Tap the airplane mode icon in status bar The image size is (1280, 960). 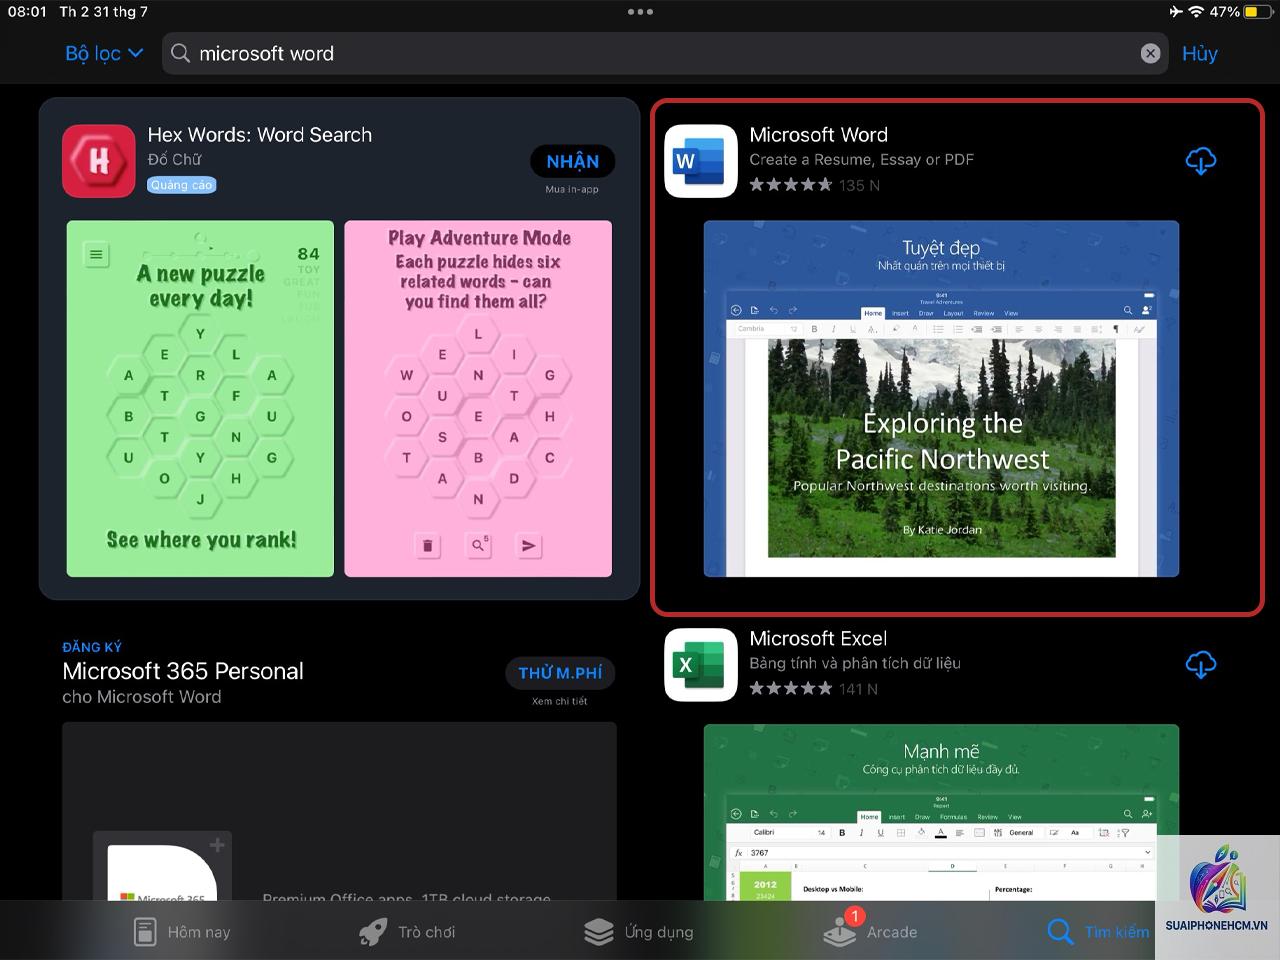[1174, 12]
